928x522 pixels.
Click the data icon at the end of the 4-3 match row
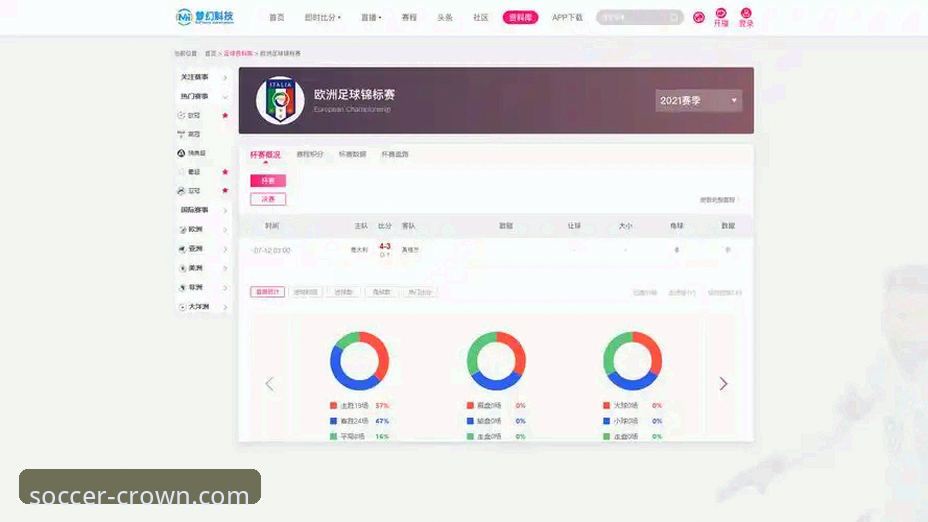coord(728,250)
